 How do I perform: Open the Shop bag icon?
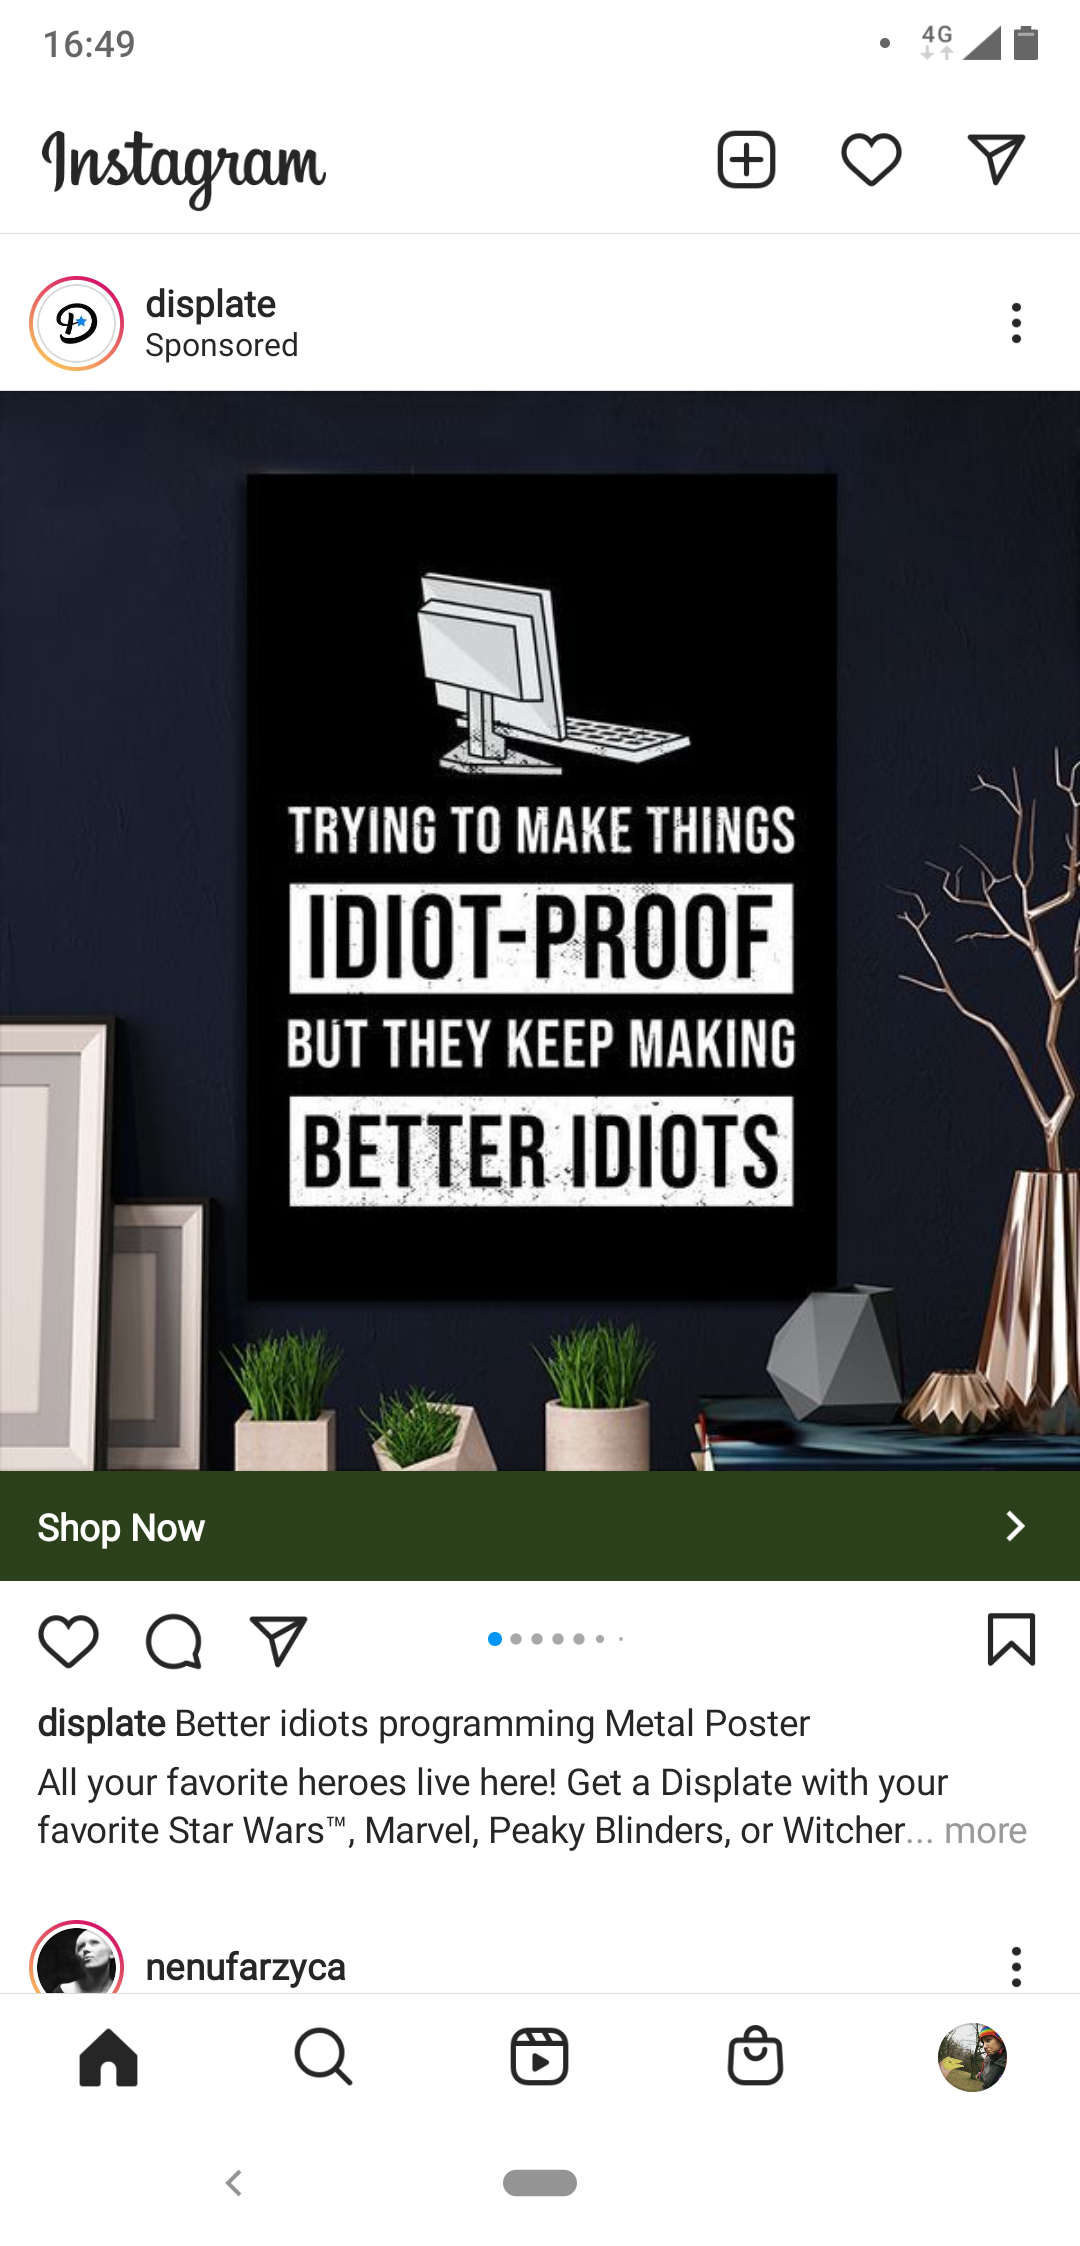click(755, 2056)
